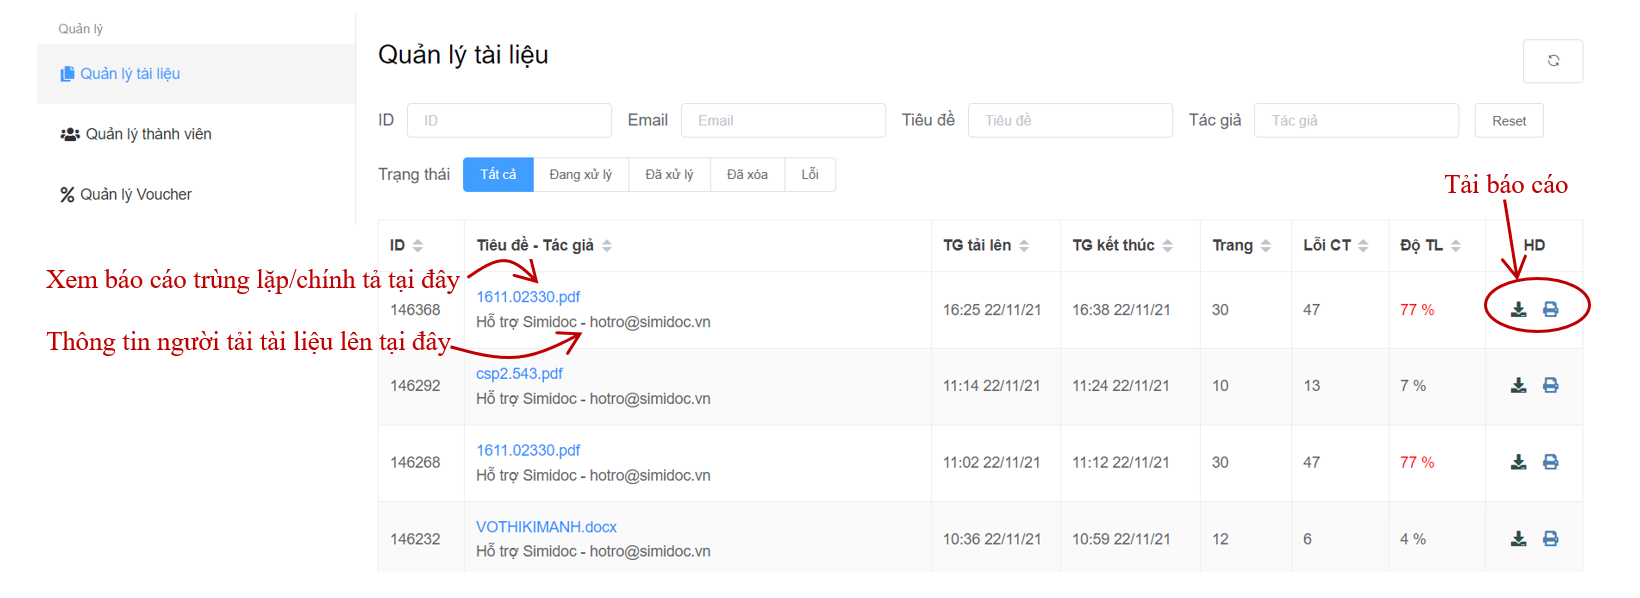
Task: Click 7 % similarity value
Action: point(1413,386)
